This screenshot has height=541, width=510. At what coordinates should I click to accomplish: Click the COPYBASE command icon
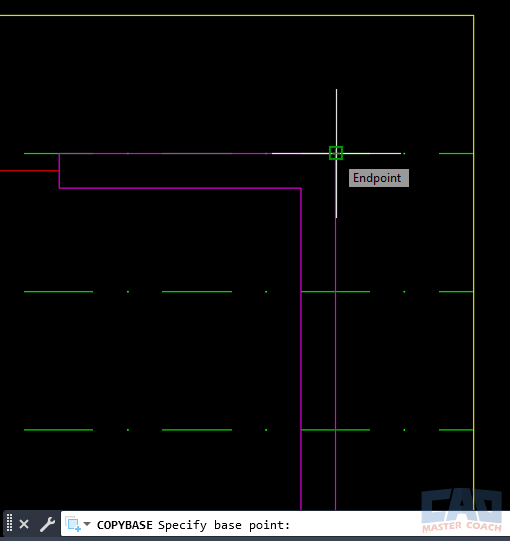73,524
